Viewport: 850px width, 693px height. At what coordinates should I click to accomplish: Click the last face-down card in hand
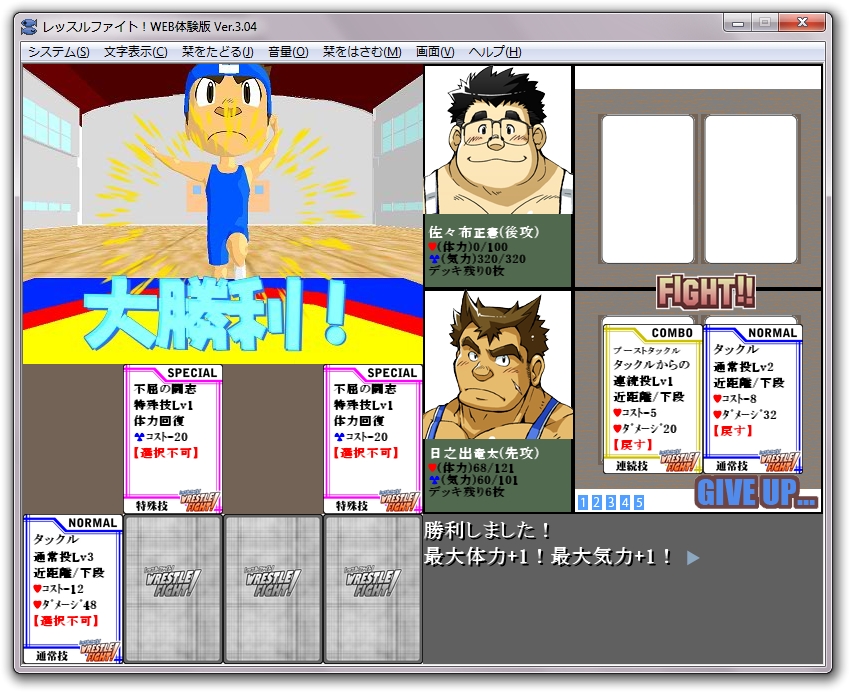(x=373, y=589)
